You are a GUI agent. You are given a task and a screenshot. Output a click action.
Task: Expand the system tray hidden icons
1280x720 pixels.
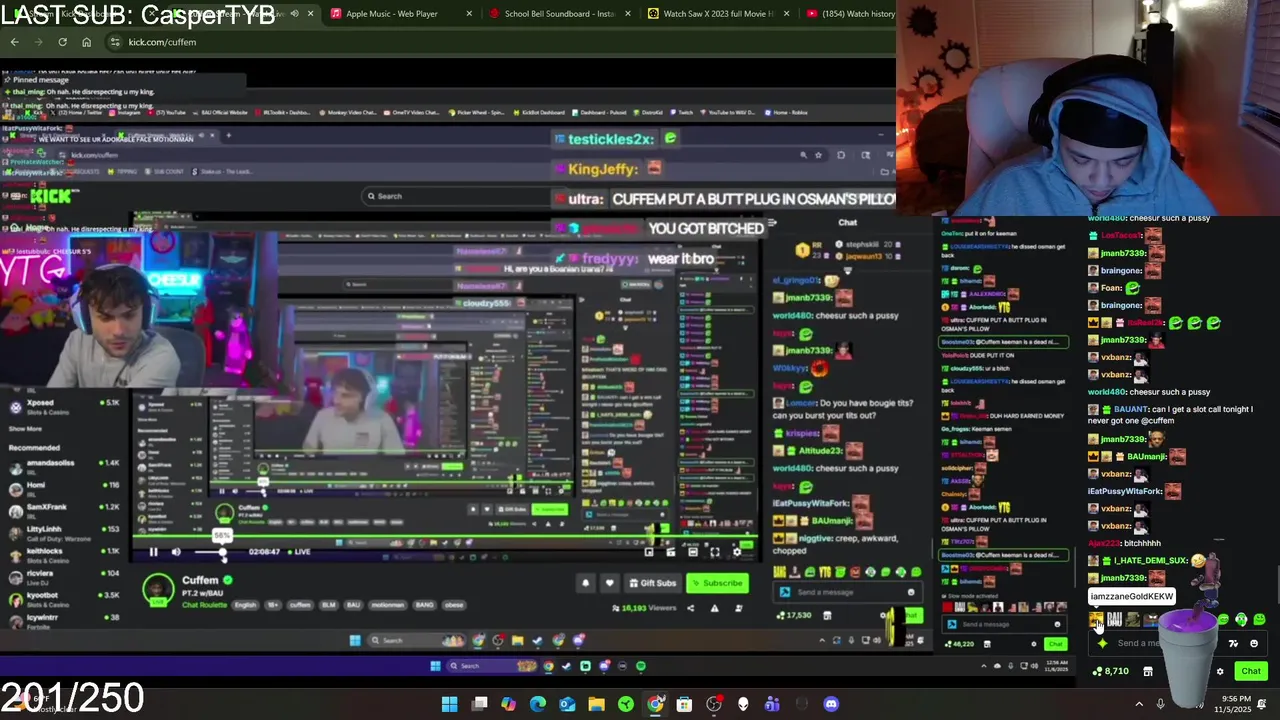click(1139, 704)
